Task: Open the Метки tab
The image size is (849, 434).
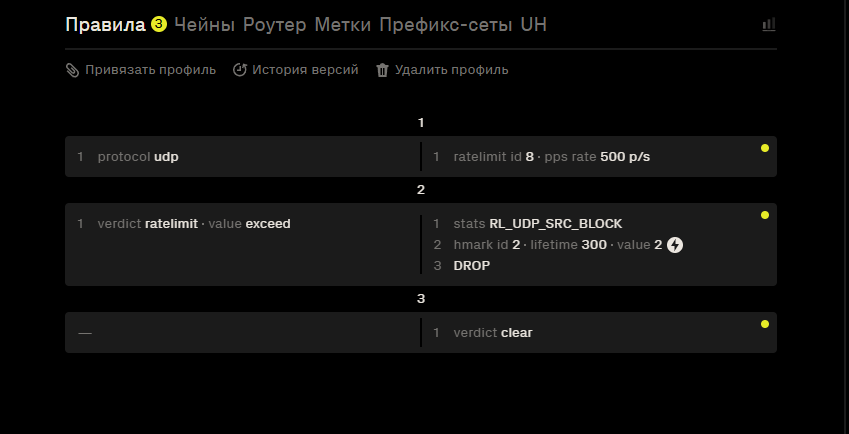Action: point(343,25)
